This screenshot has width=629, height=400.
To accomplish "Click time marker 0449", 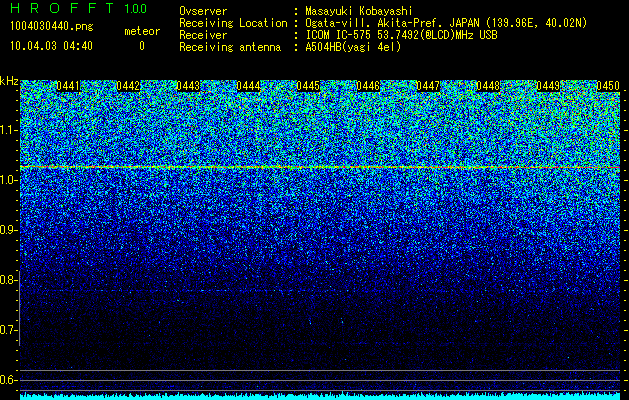I will pyautogui.click(x=548, y=86).
